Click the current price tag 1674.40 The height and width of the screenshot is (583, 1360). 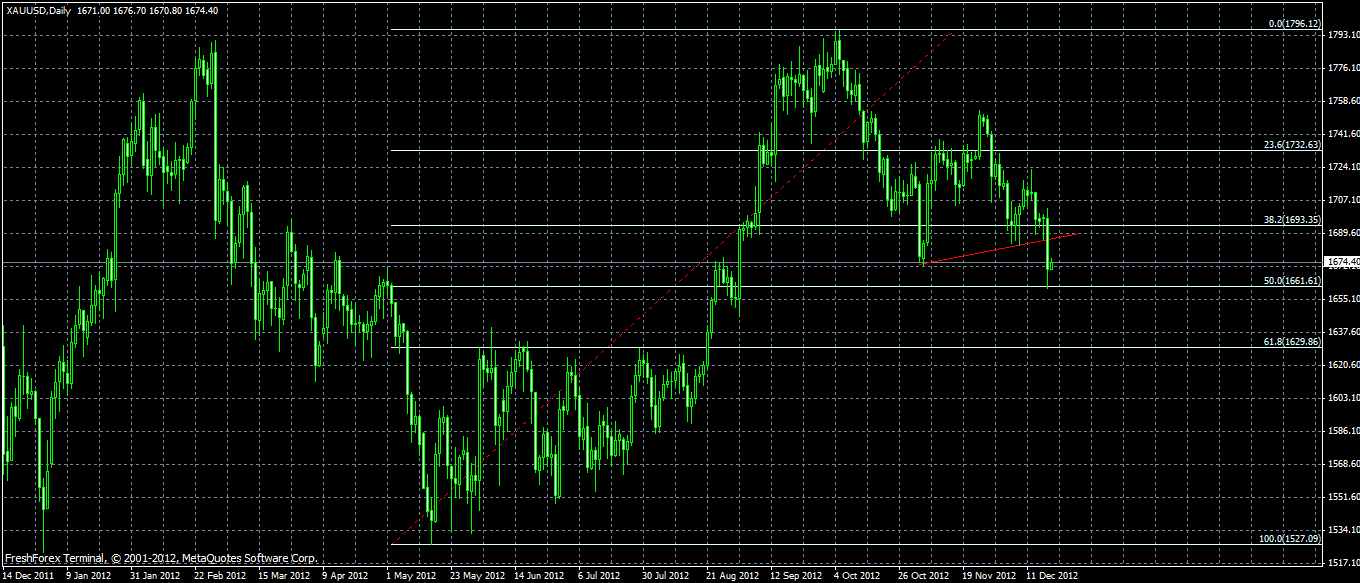pos(1343,262)
